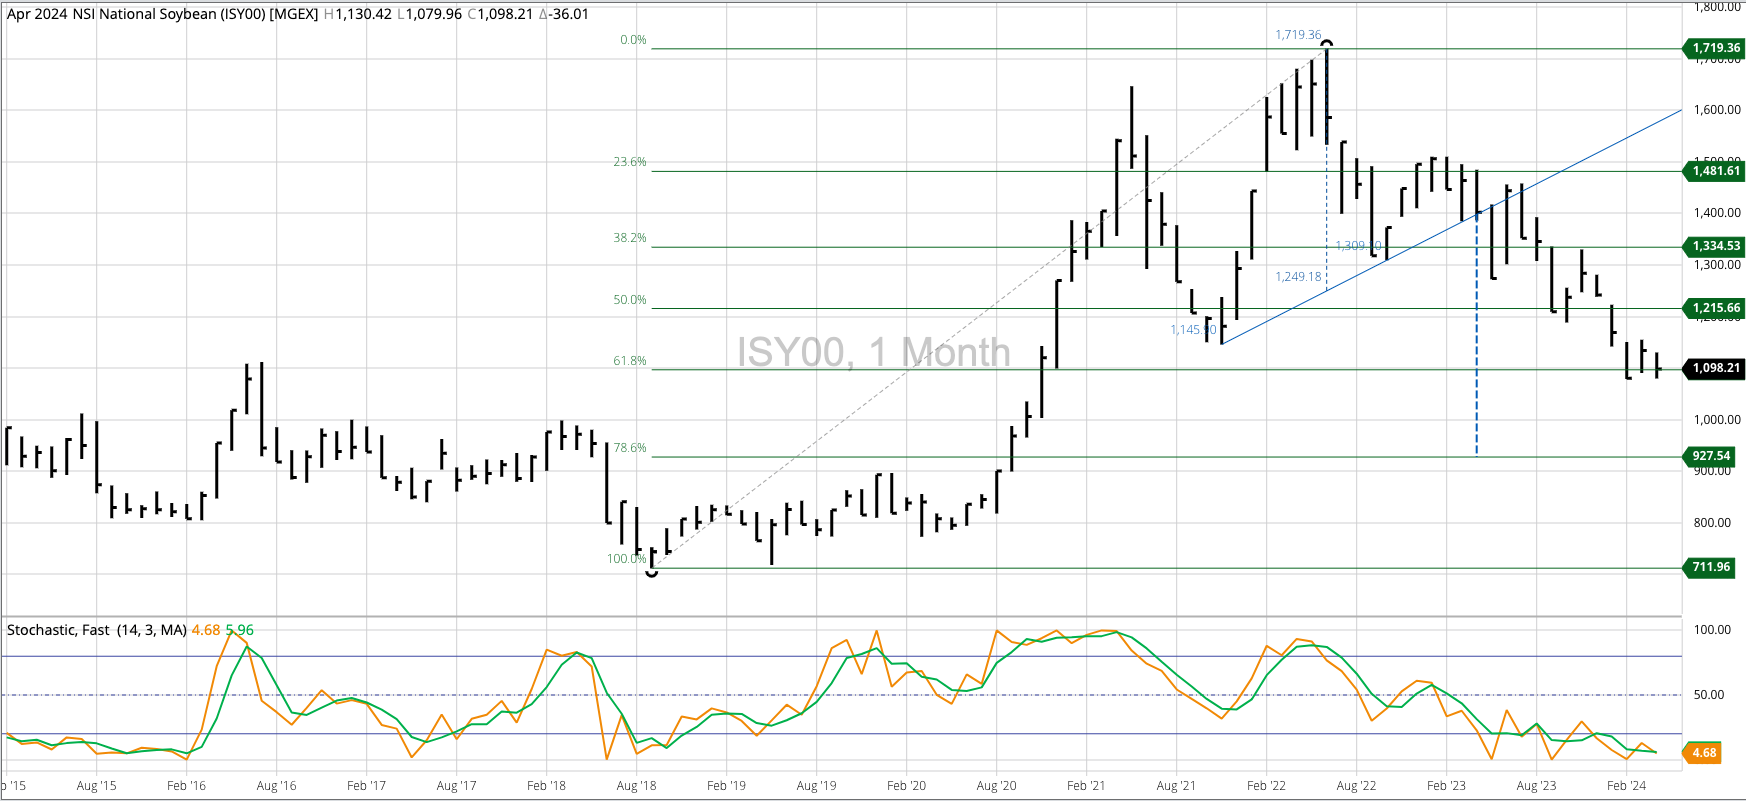Click the 0.0% Fibonacci level label
Viewport: 1746px width, 801px height.
click(633, 40)
